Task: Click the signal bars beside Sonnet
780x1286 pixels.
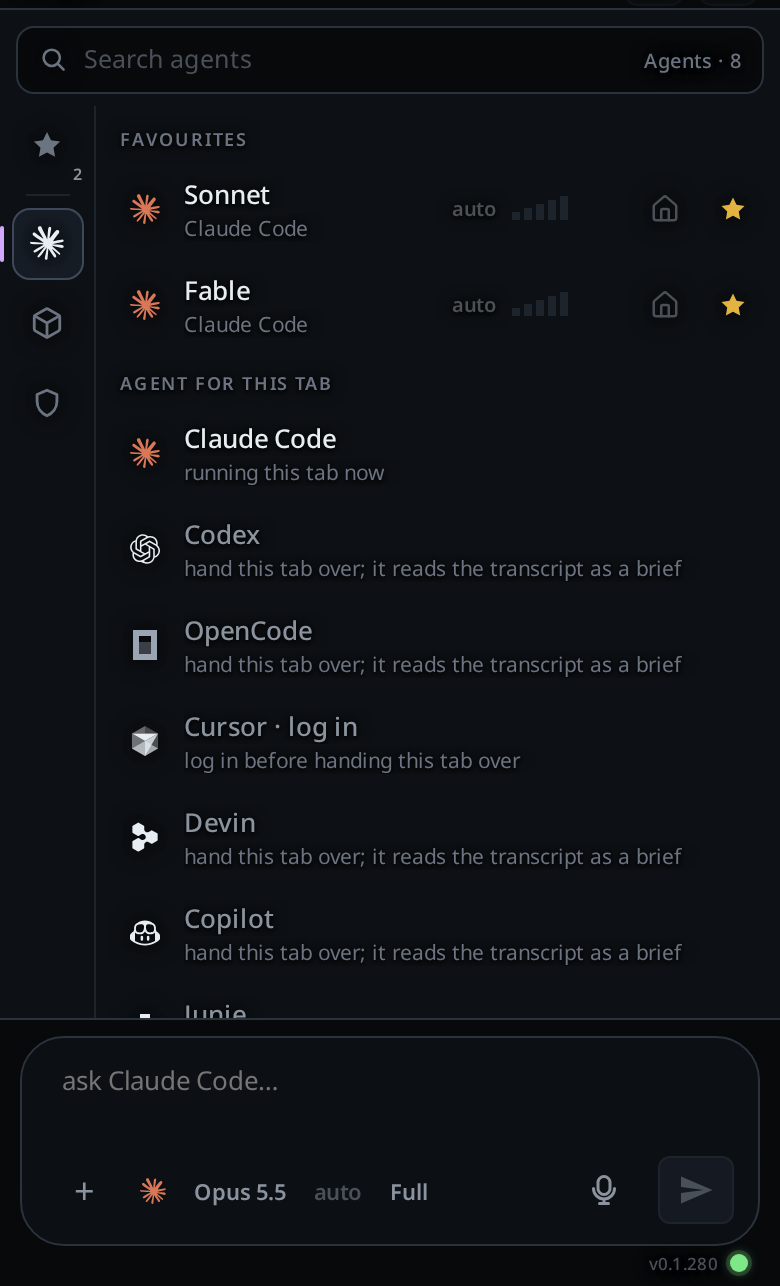Action: click(x=540, y=208)
